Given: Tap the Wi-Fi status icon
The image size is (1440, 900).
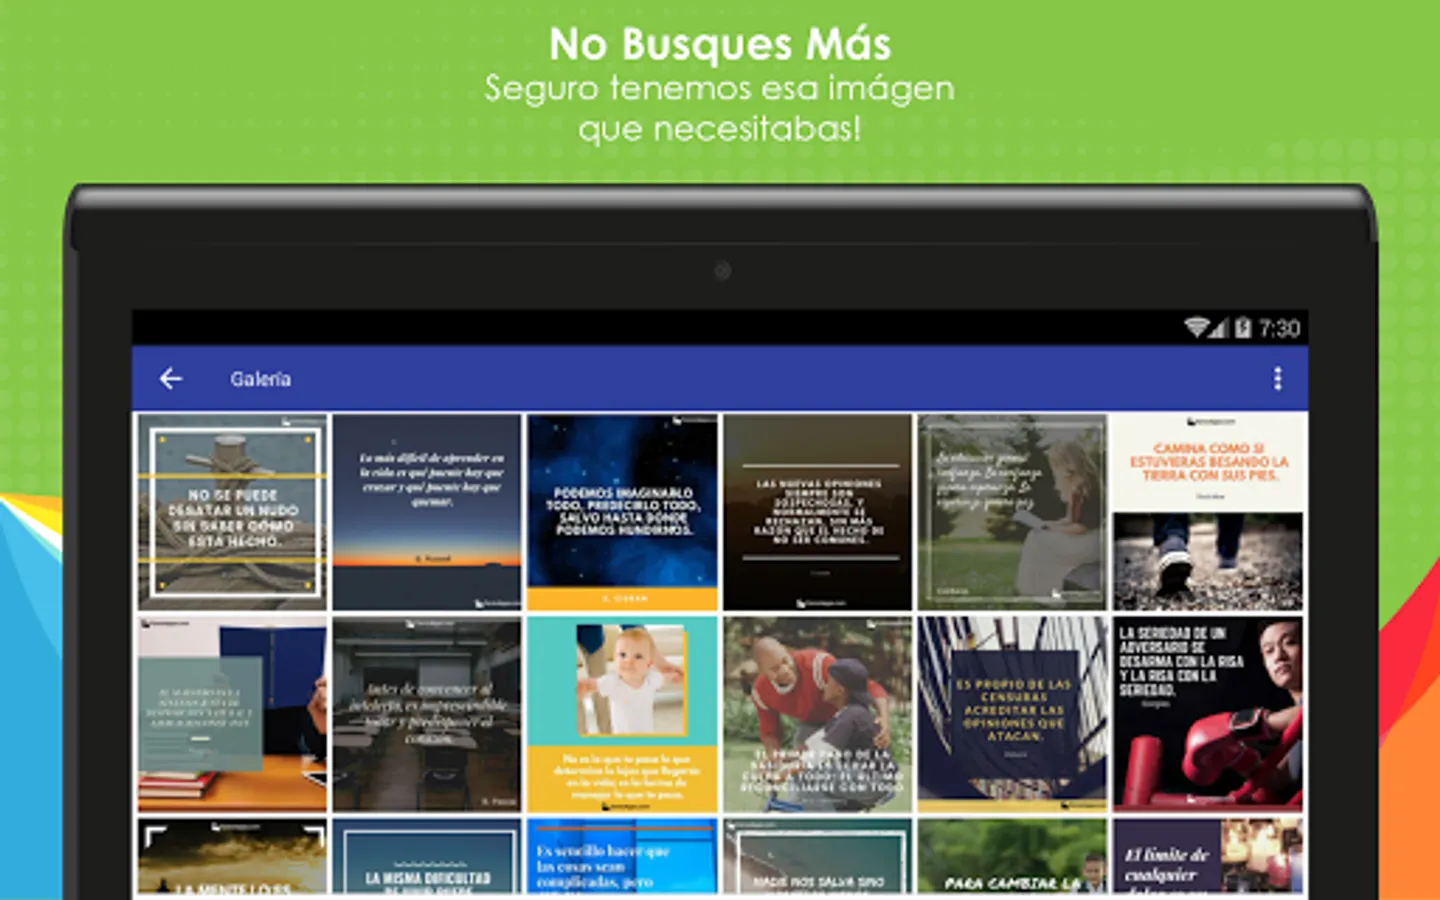Looking at the screenshot, I should tap(1196, 328).
